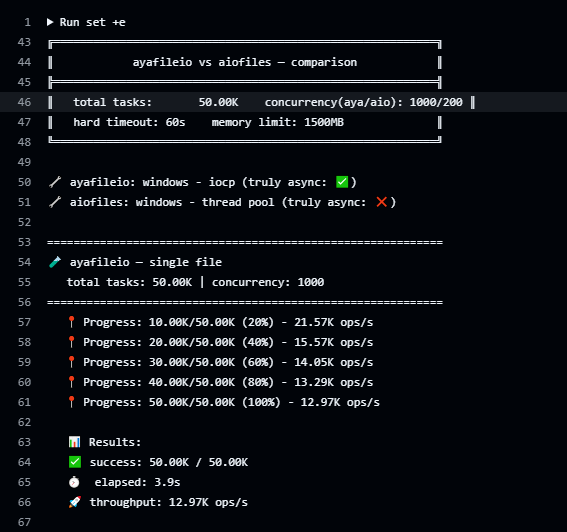Click "13.29K ops/s" progress value
This screenshot has width=567, height=532.
tap(333, 382)
